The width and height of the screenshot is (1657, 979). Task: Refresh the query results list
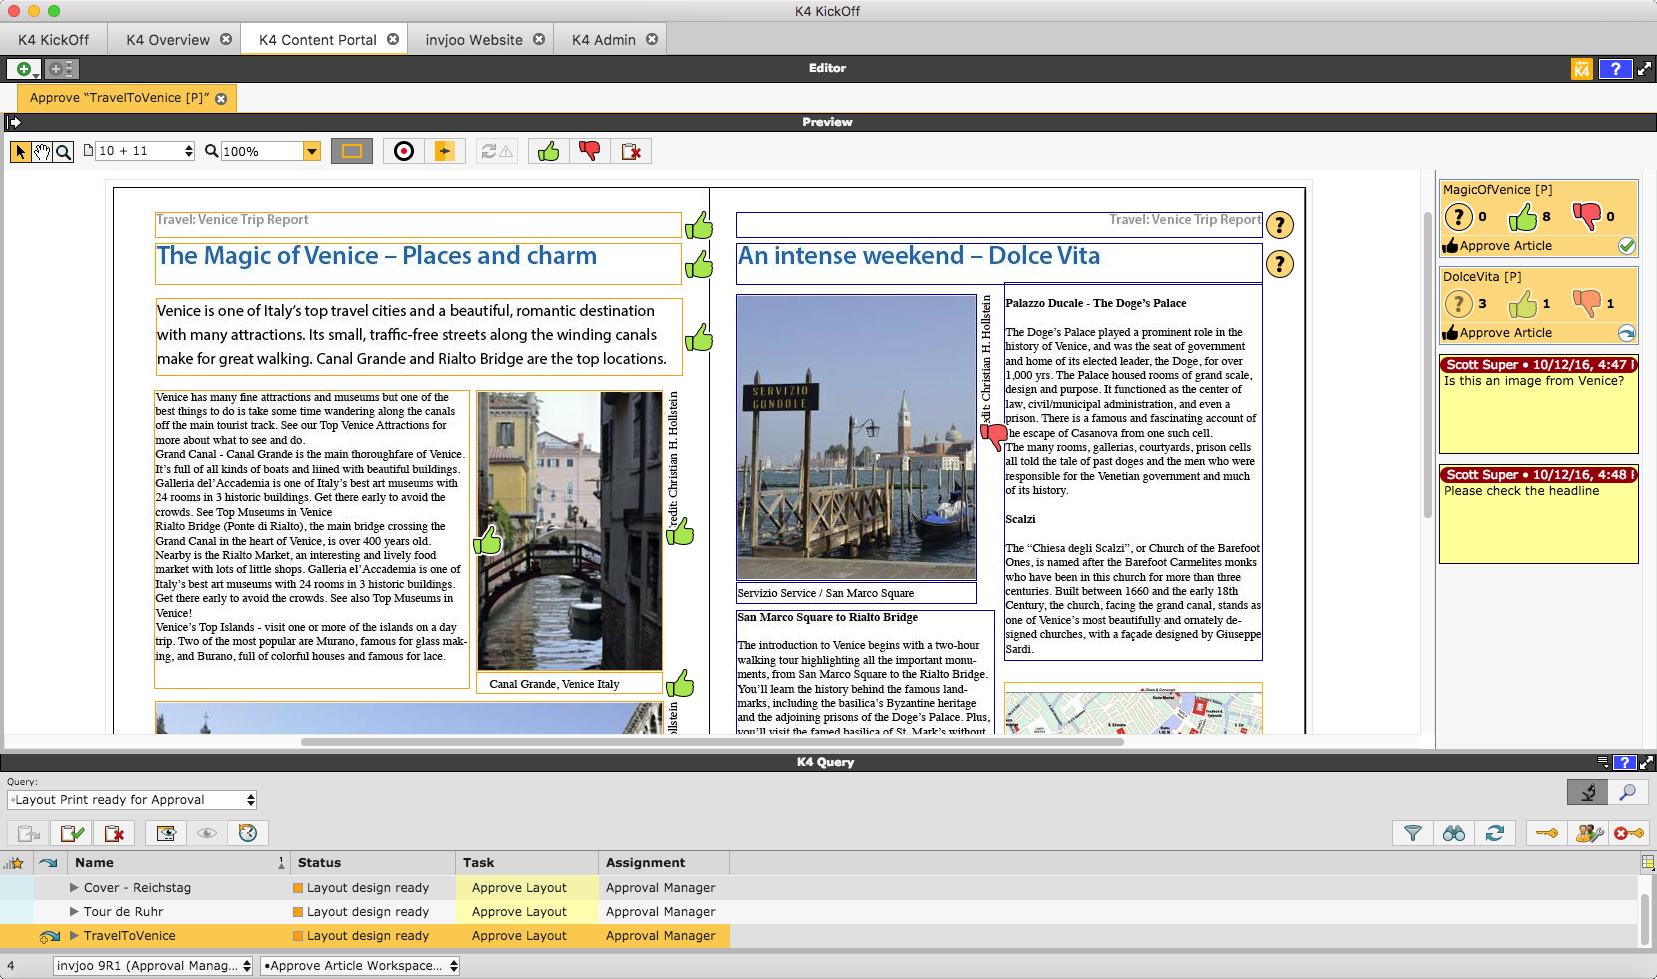tap(1495, 833)
